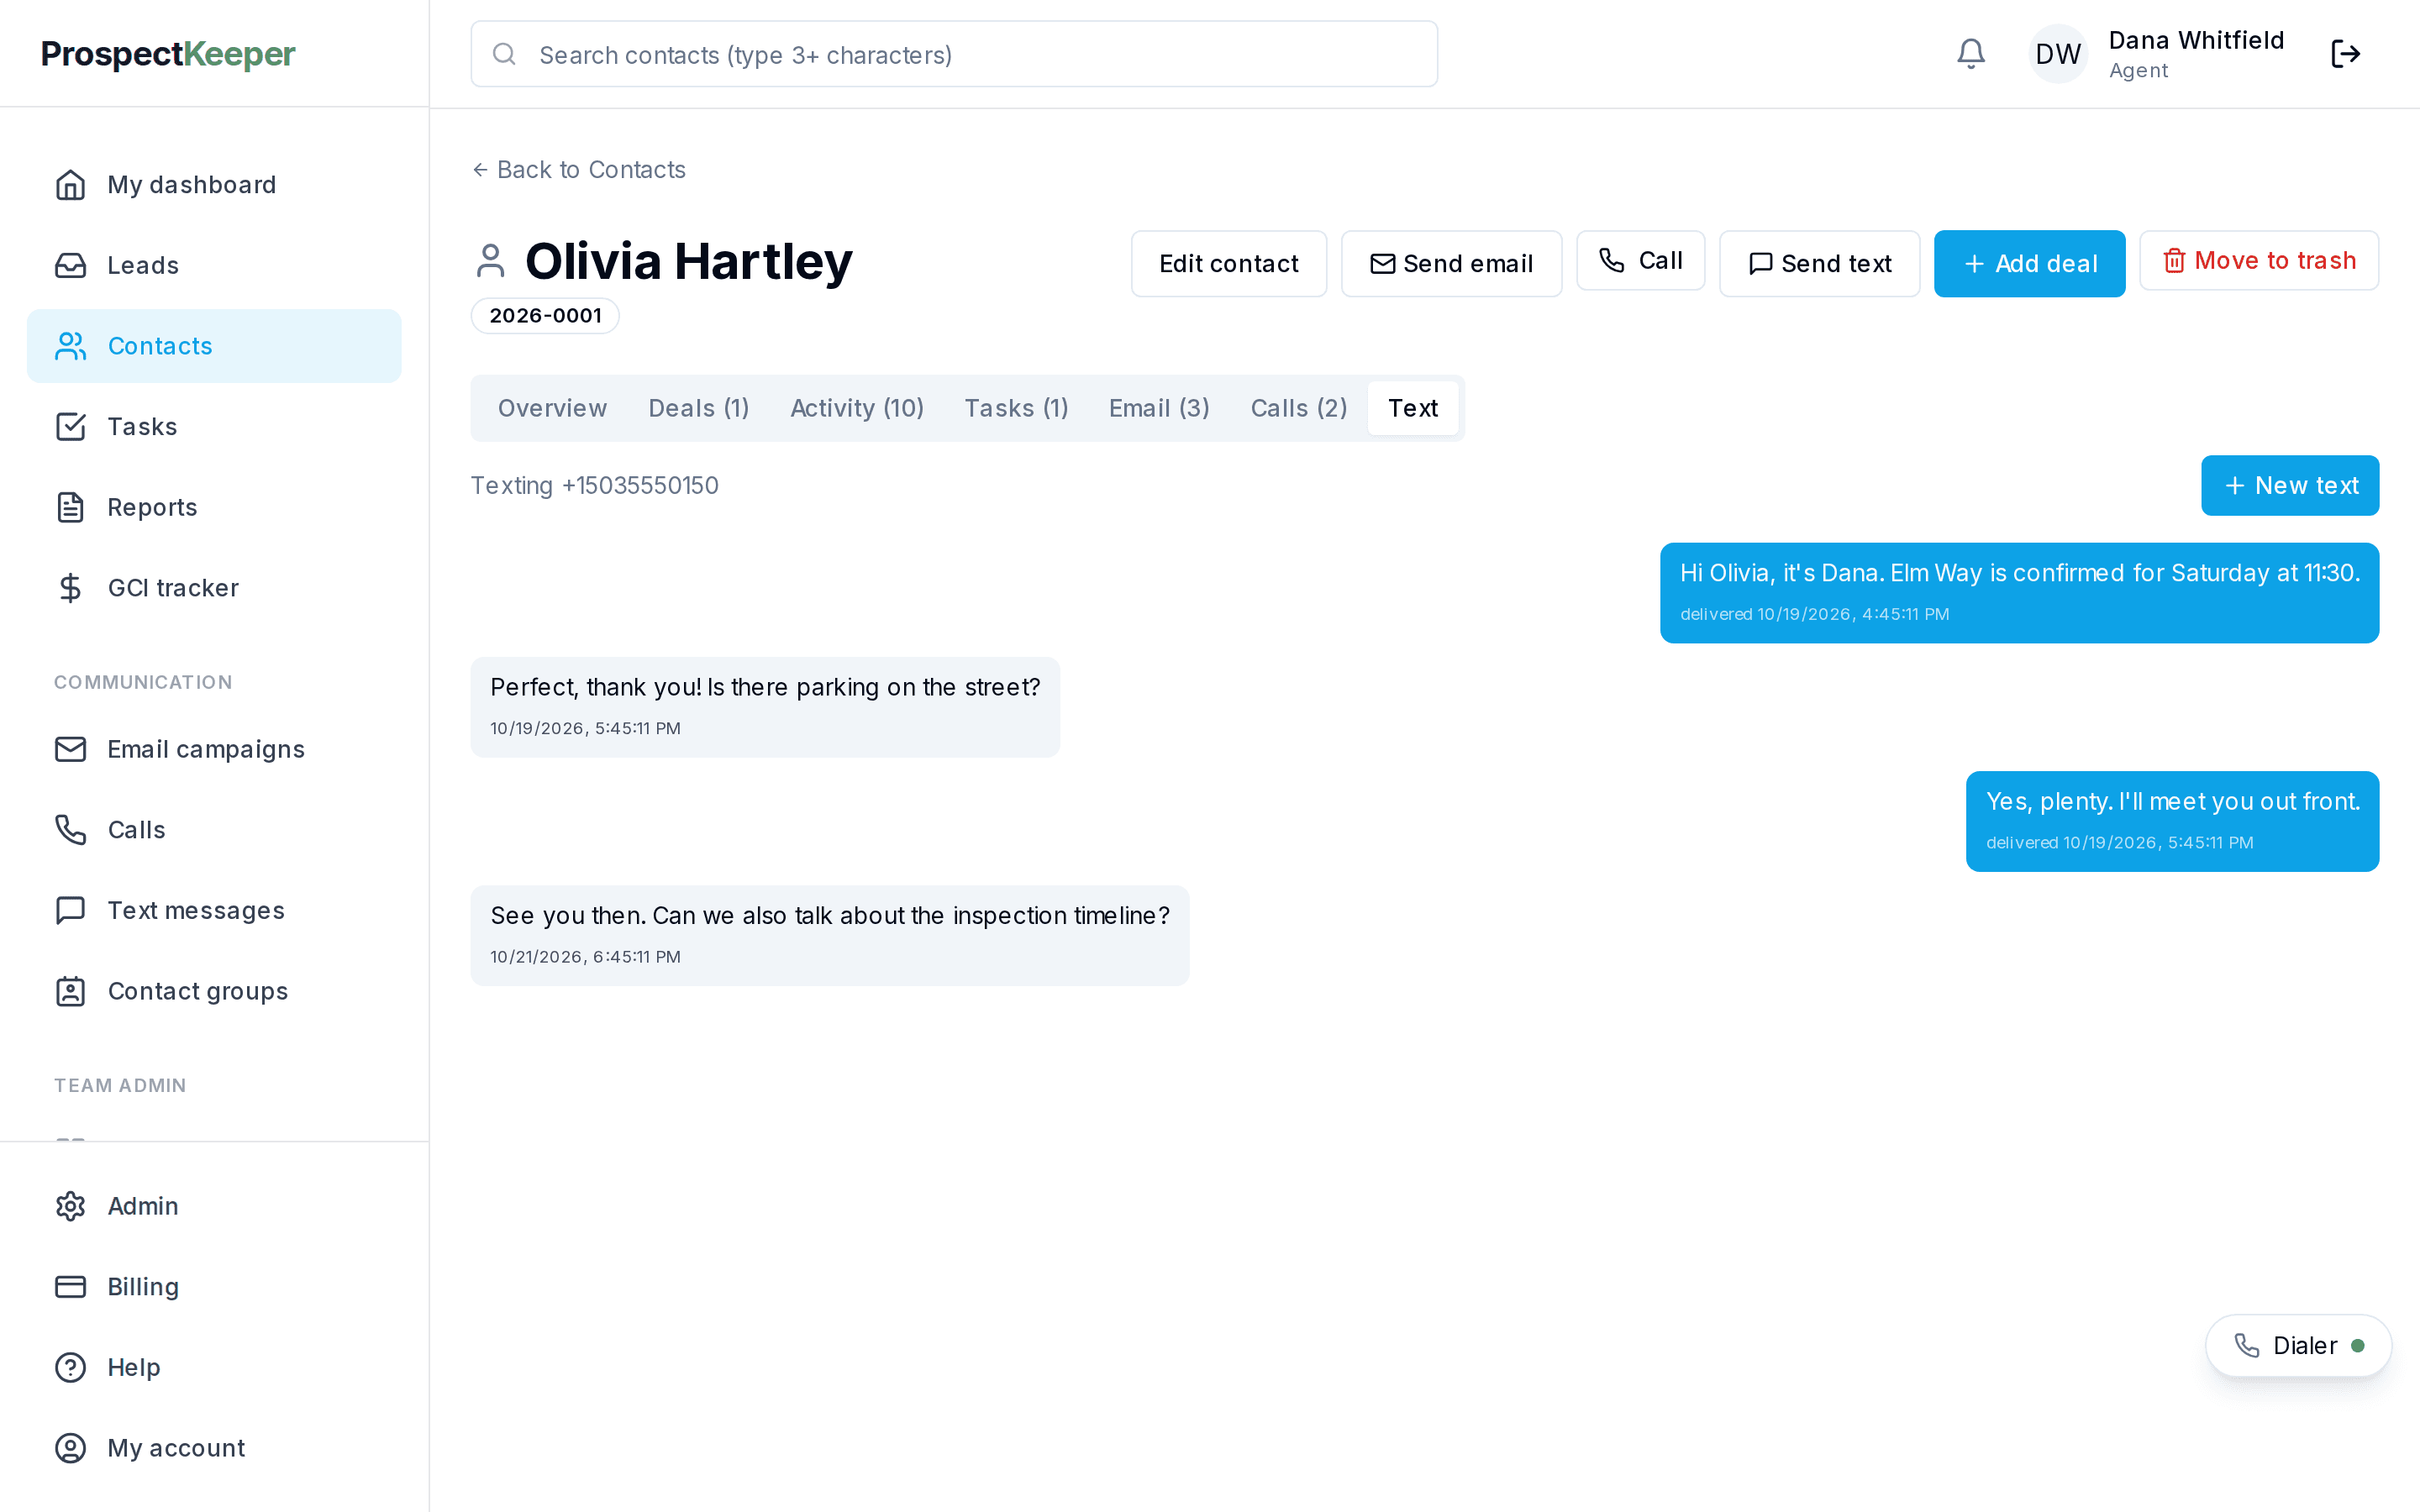Click the Billing card icon
Screen dimensions: 2420x1512
(x=70, y=1287)
